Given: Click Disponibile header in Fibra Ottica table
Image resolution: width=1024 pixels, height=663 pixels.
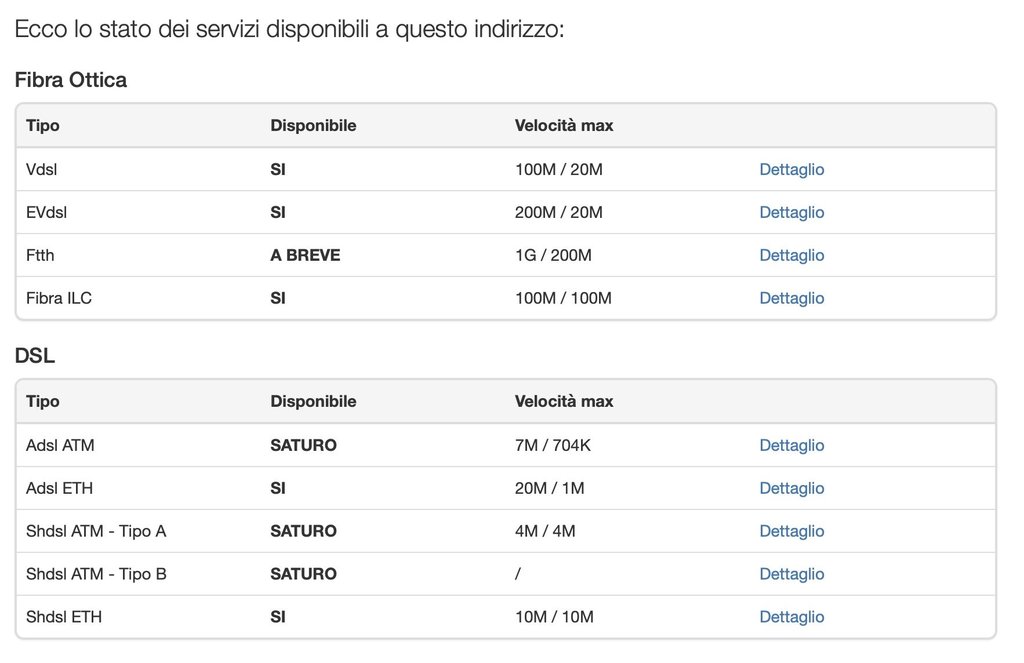Looking at the screenshot, I should tap(313, 125).
